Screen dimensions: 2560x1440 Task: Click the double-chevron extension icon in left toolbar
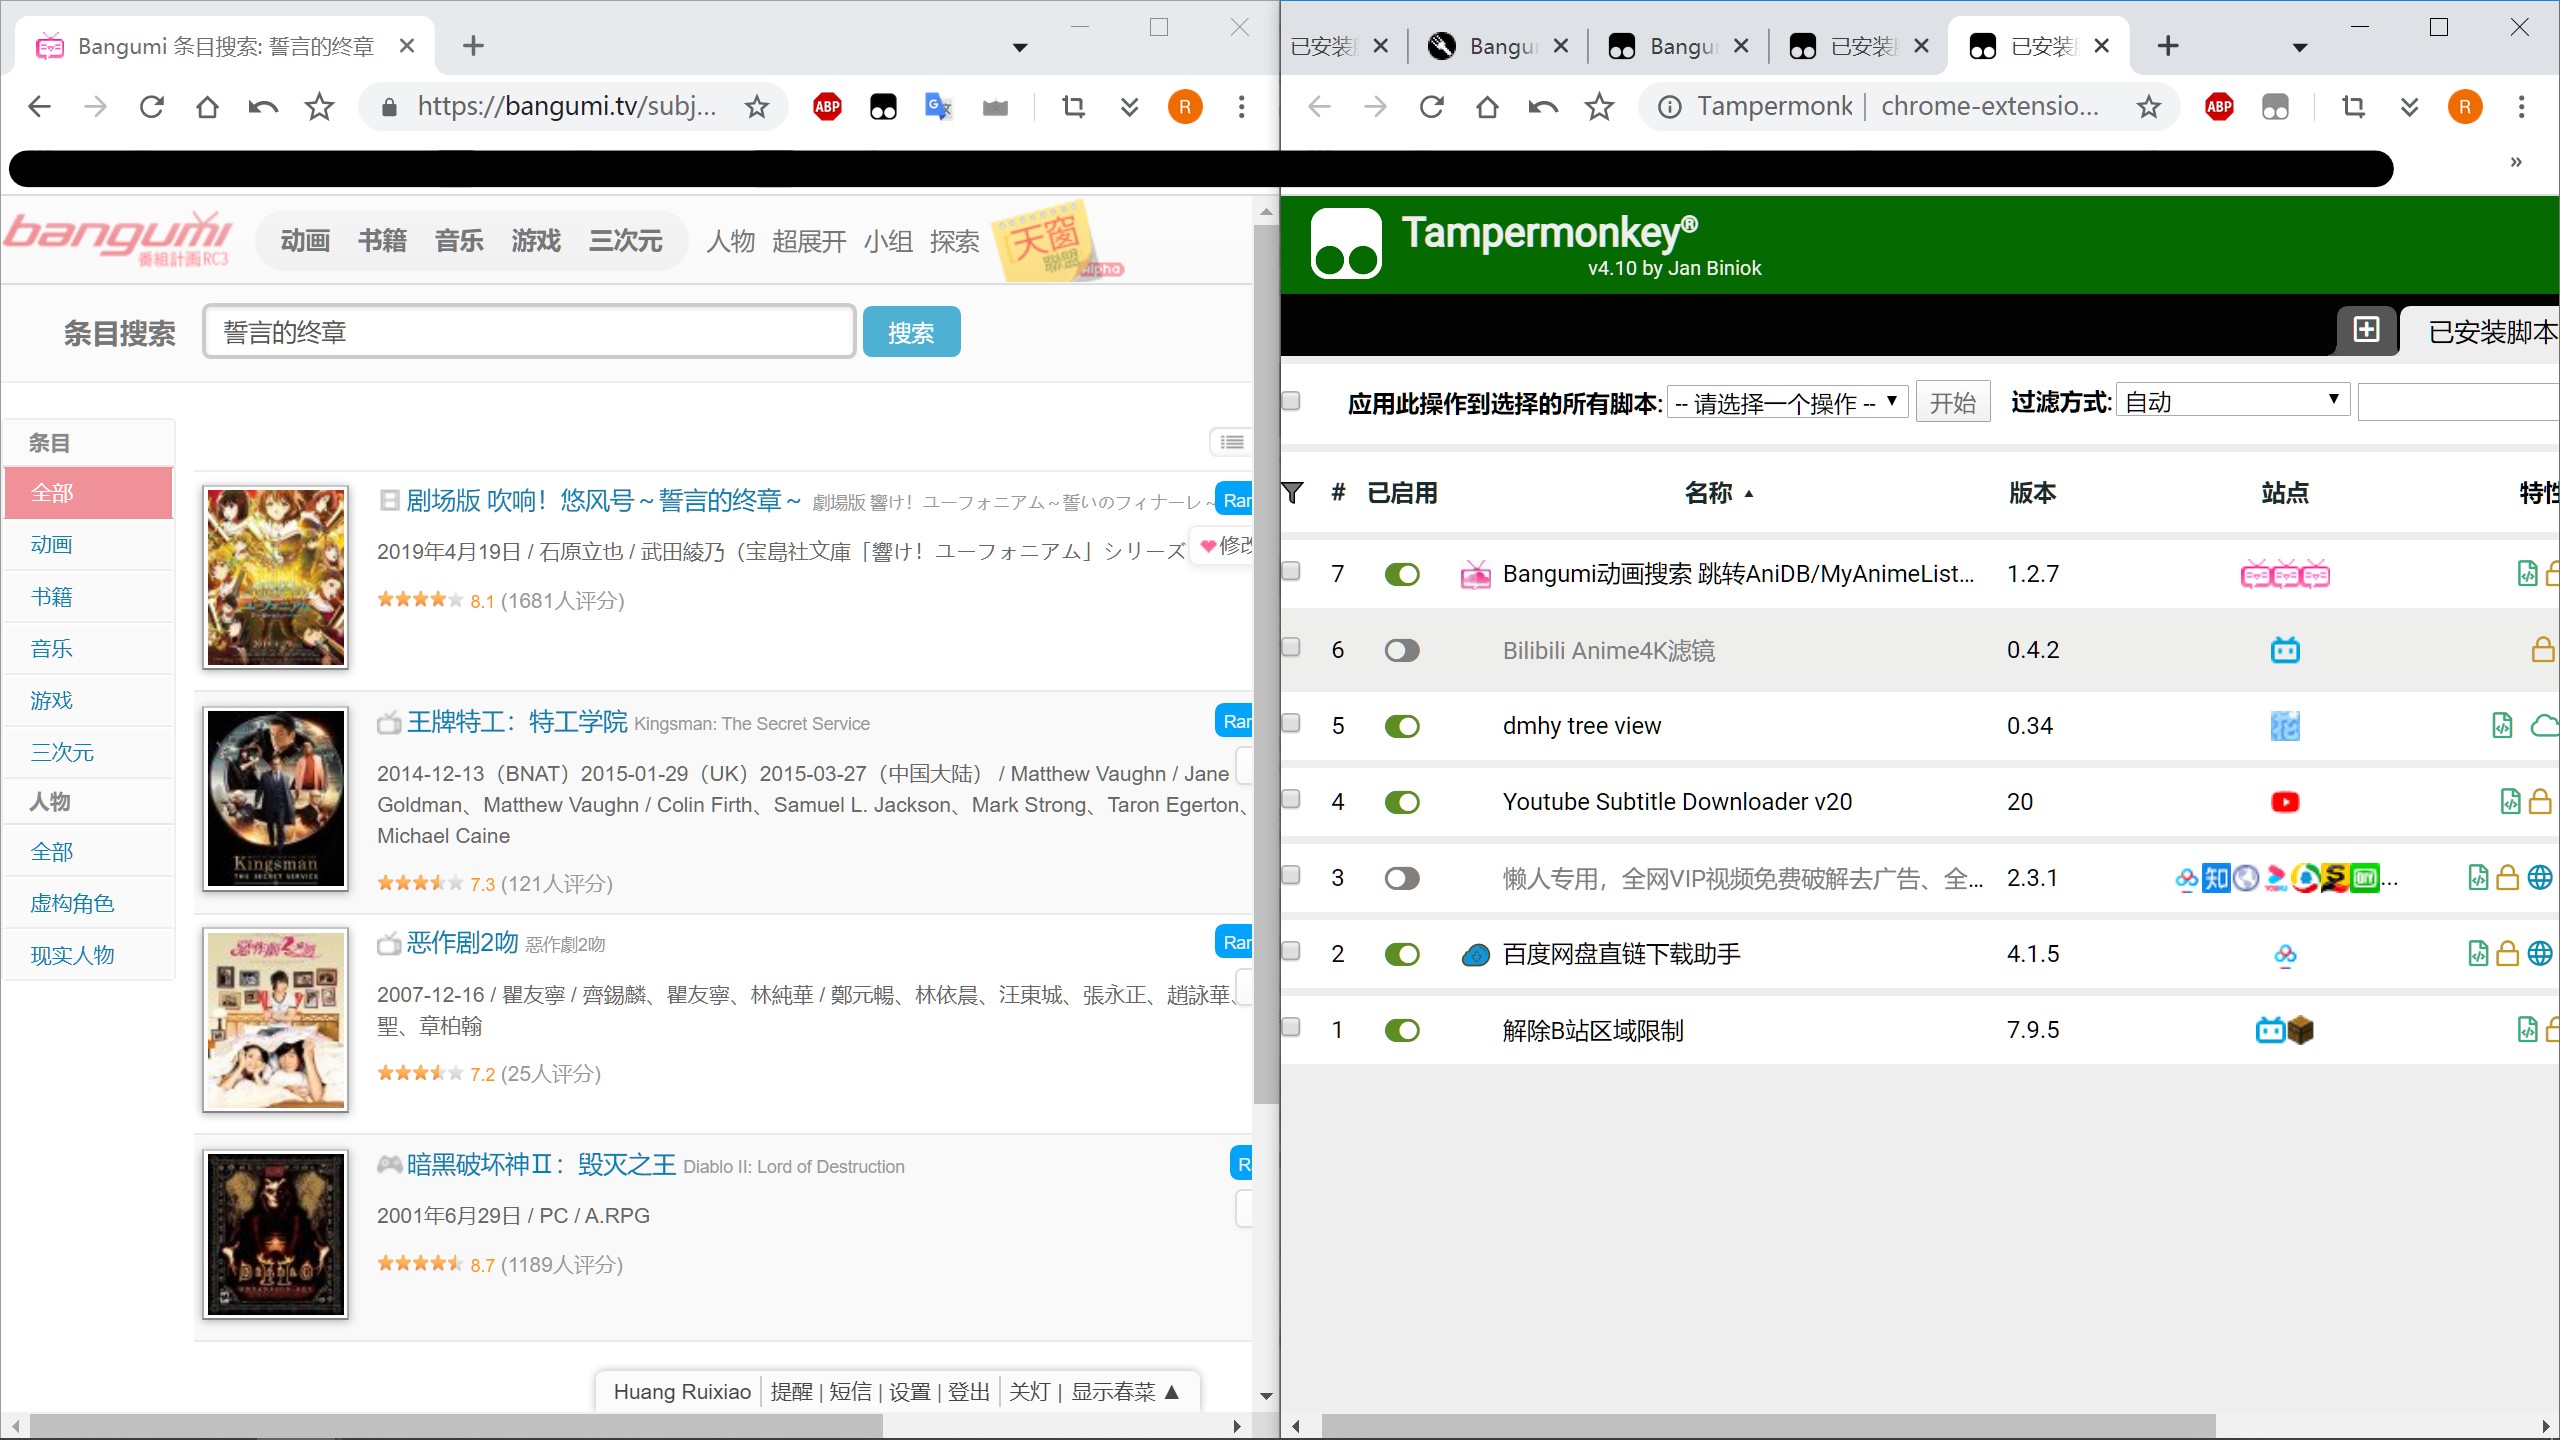(1129, 106)
